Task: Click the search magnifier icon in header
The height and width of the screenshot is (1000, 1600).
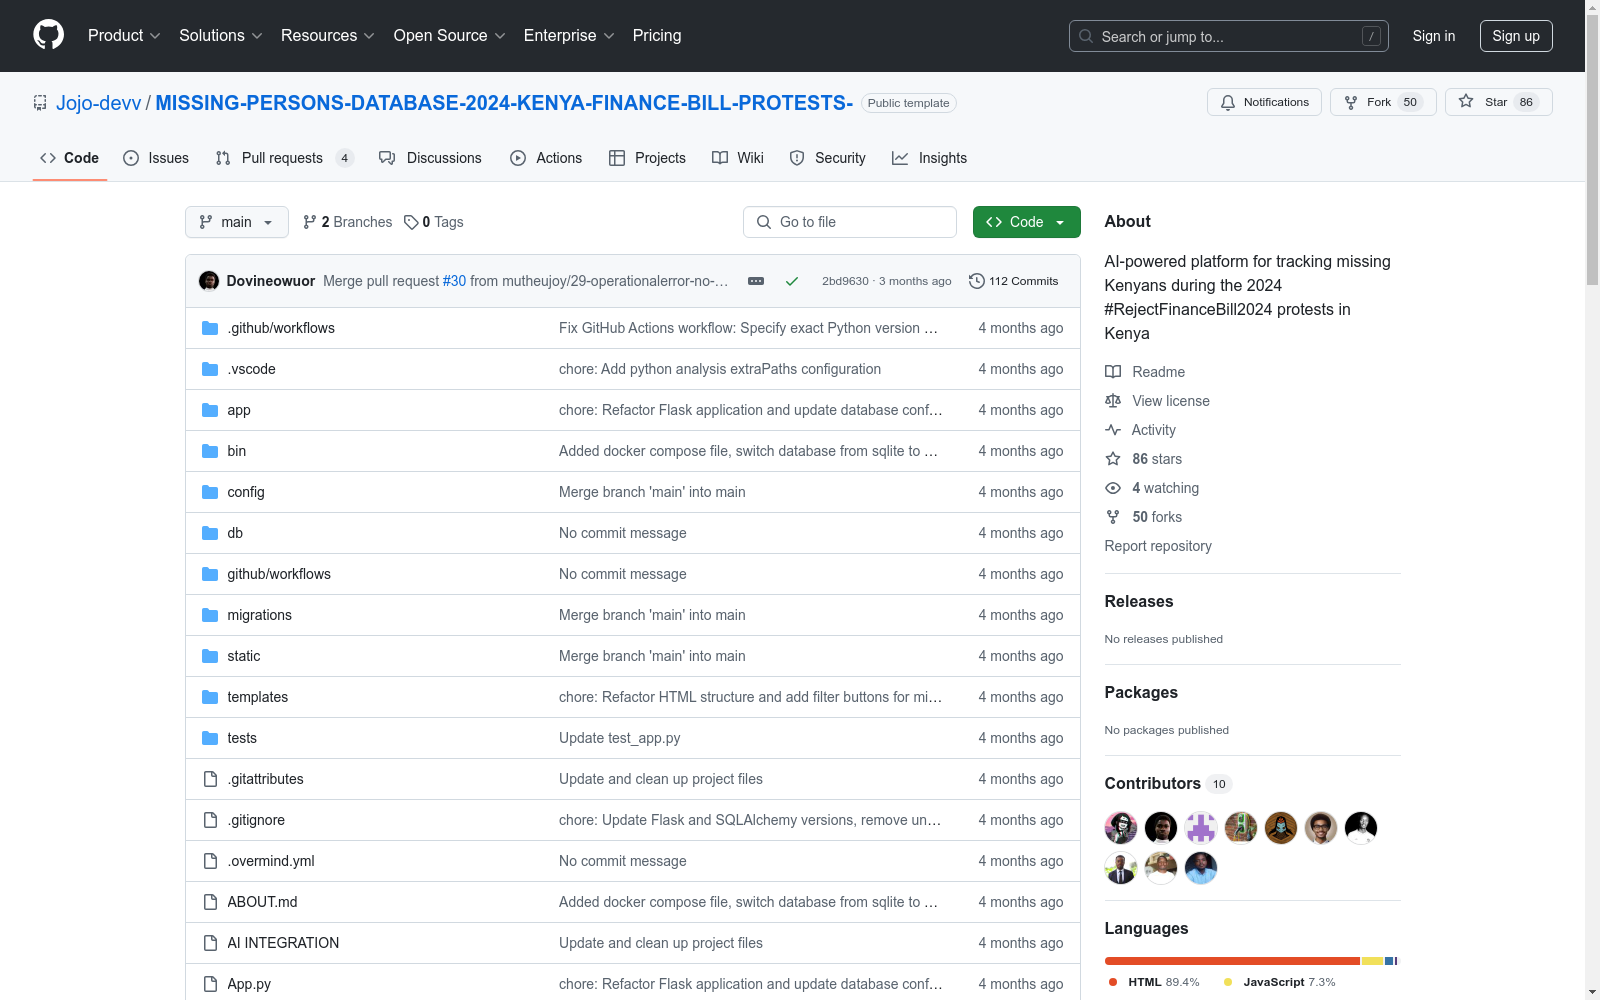Action: (1086, 36)
